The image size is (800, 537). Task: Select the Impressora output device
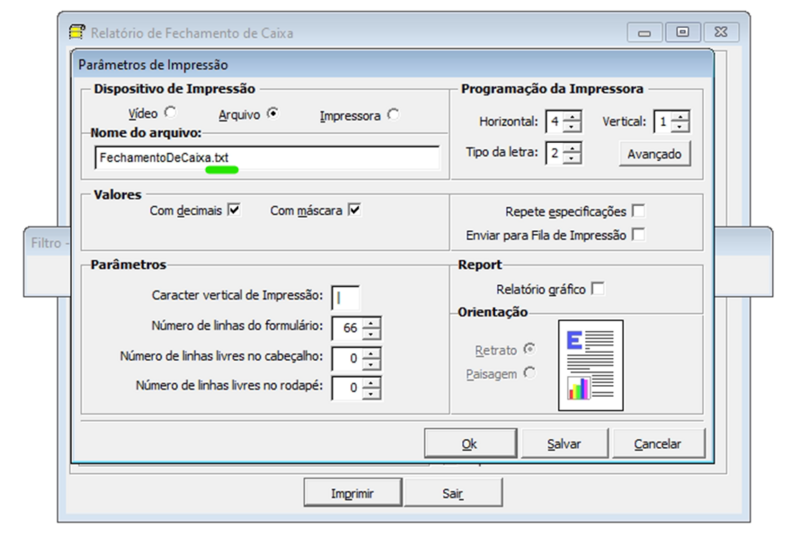(x=393, y=115)
